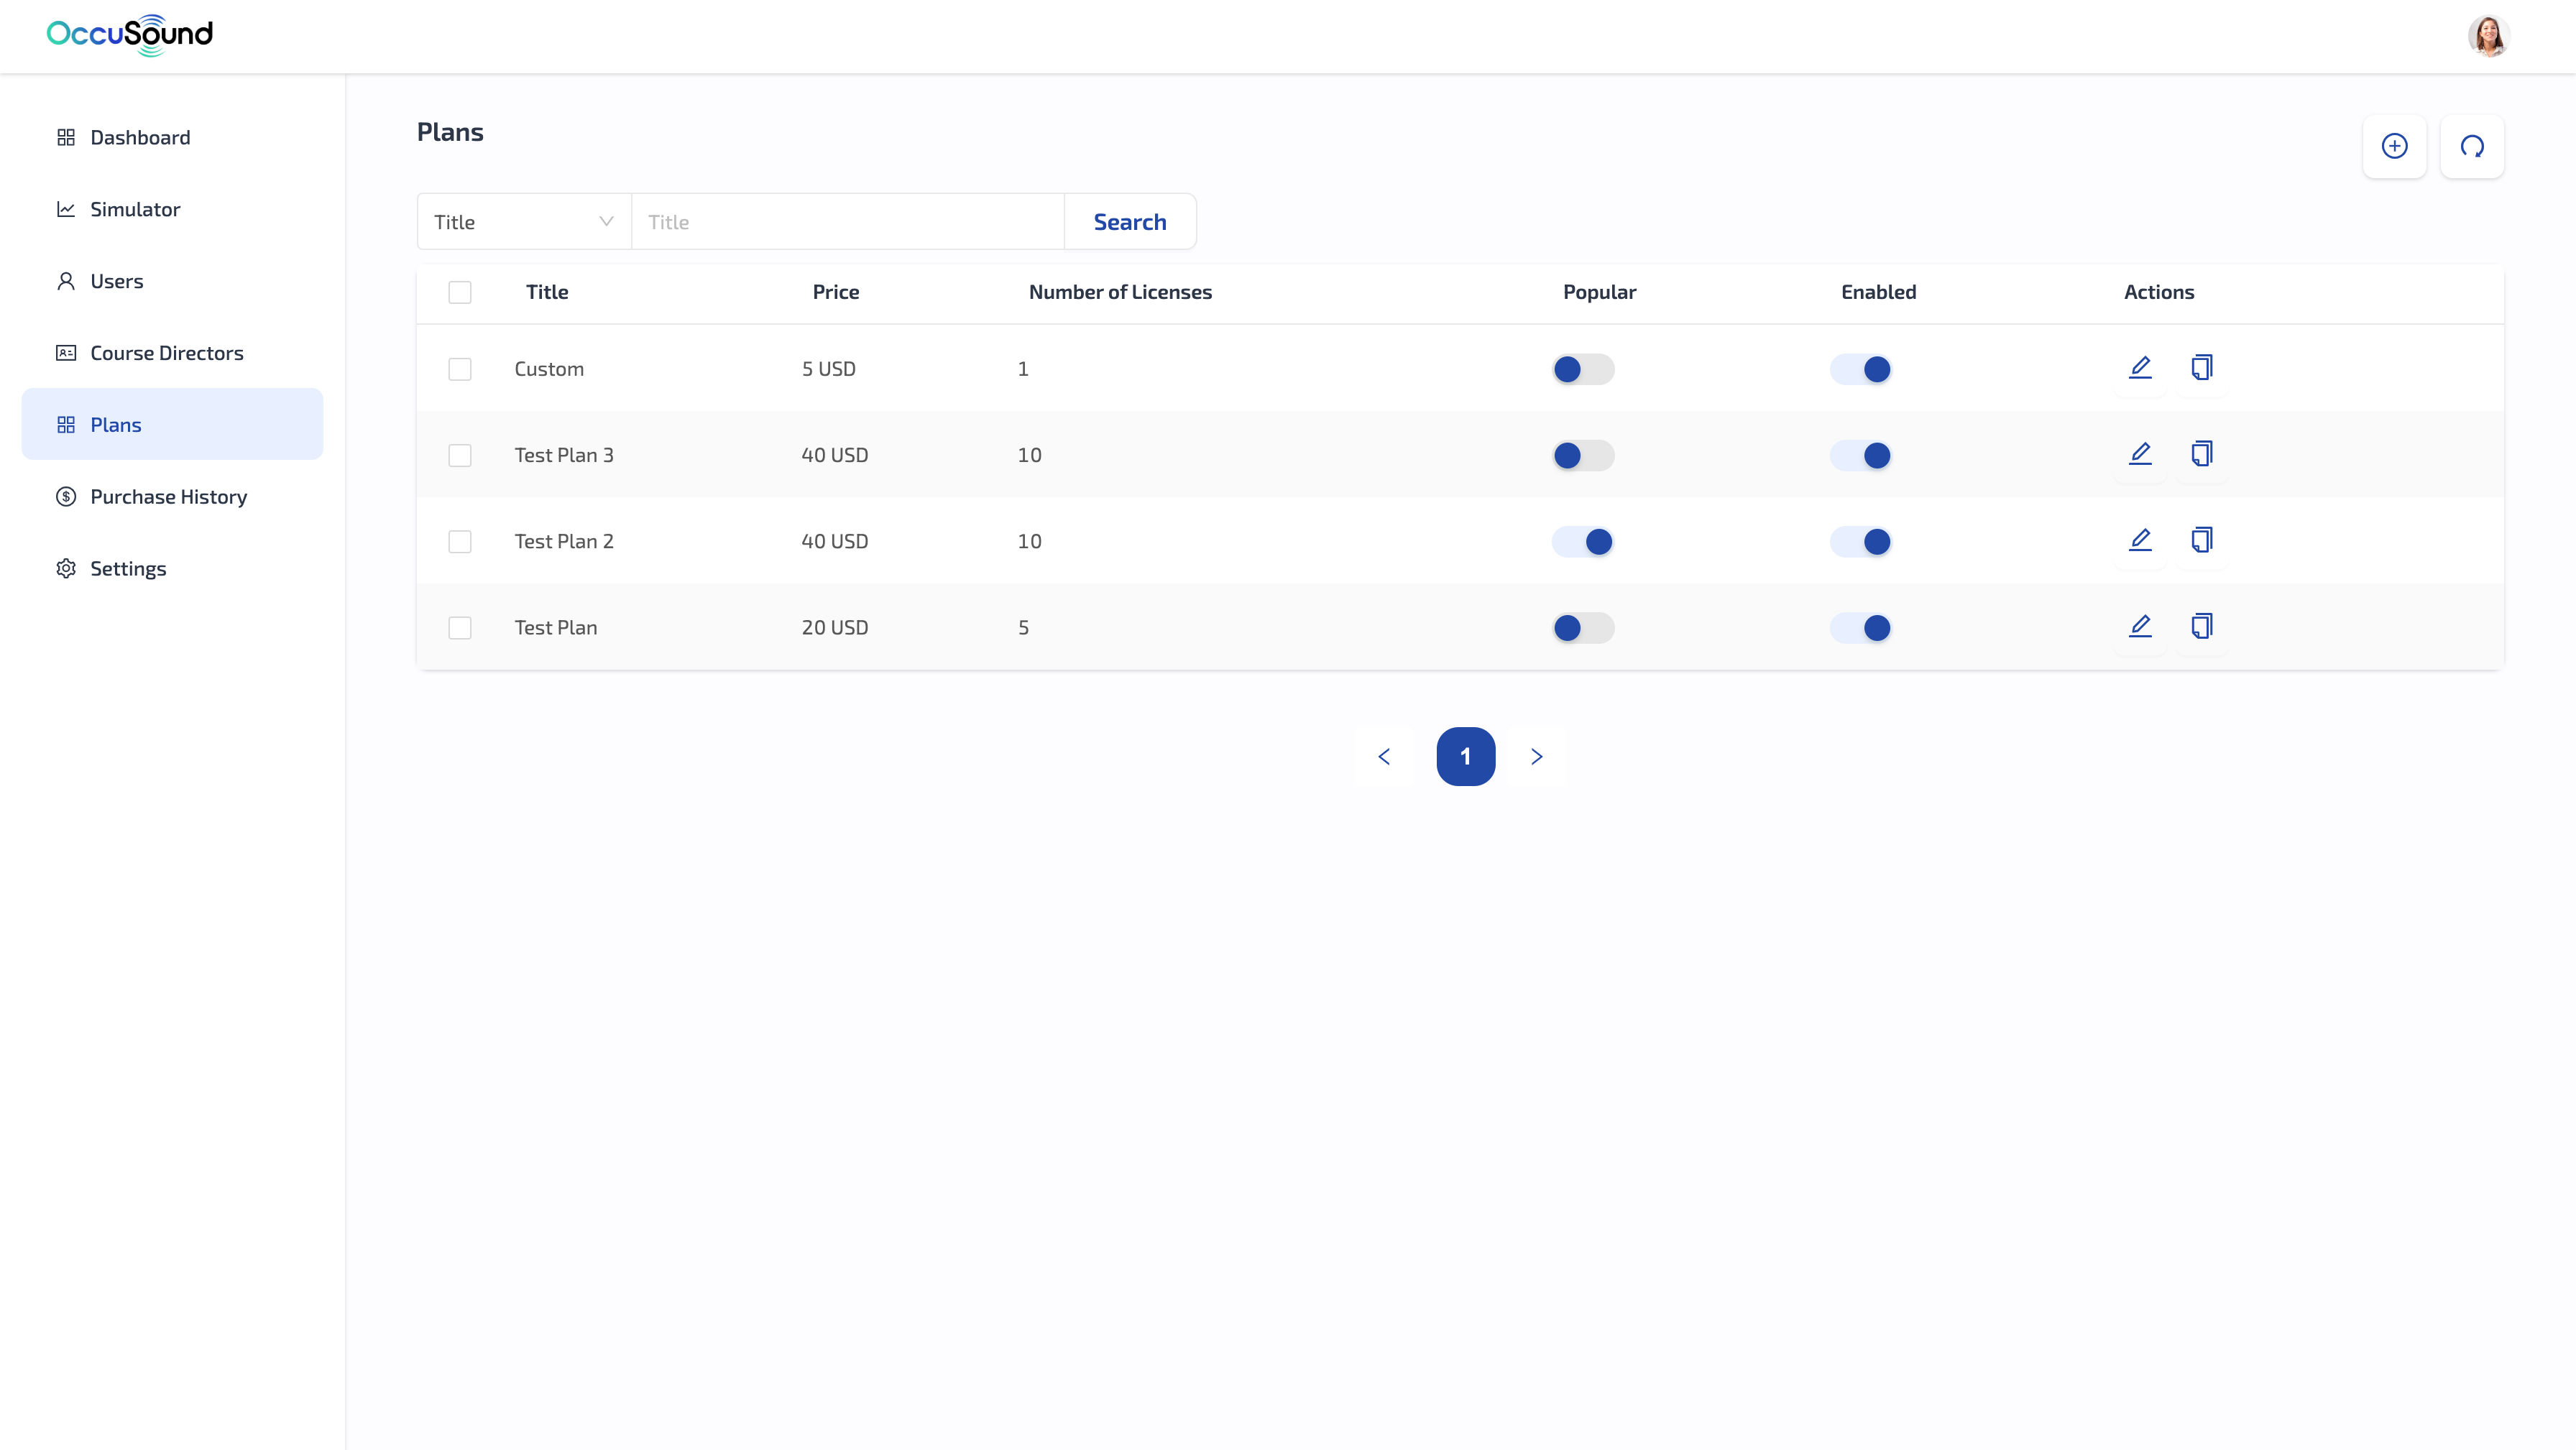Disable Test Plan 2 Enabled switch
This screenshot has height=1450, width=2576.
point(1861,541)
